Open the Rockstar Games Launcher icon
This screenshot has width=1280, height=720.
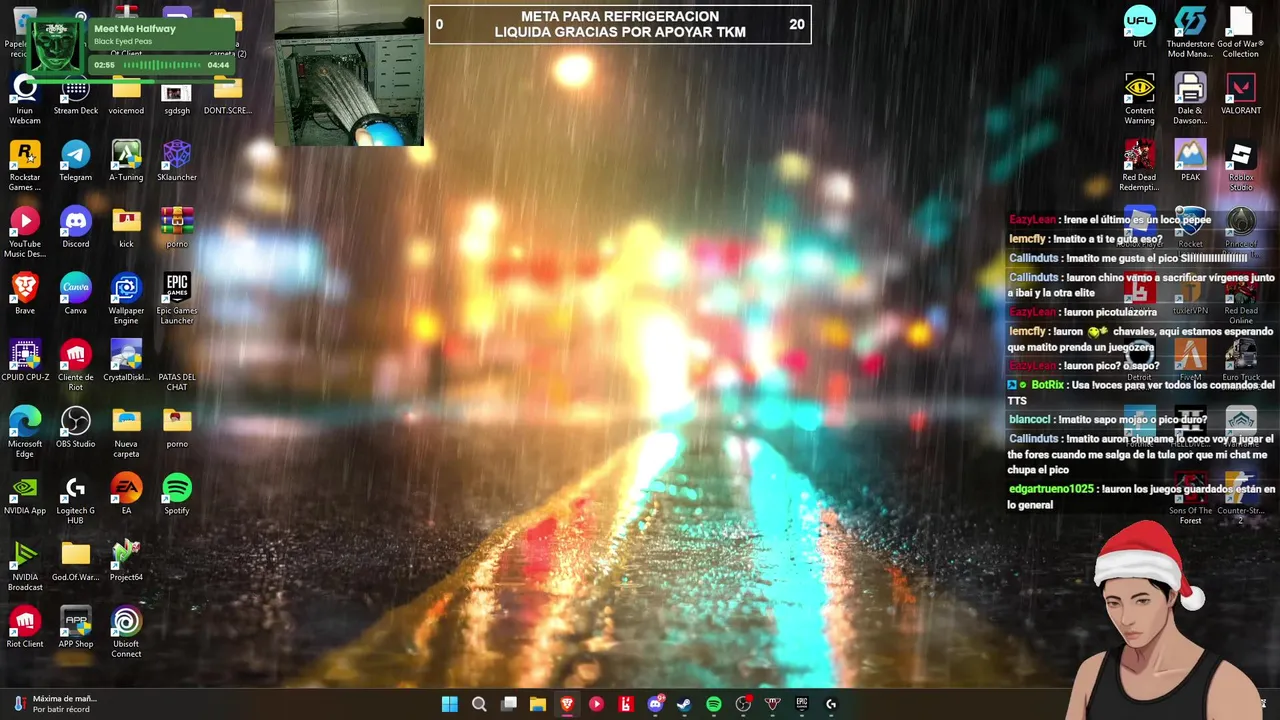(x=25, y=166)
